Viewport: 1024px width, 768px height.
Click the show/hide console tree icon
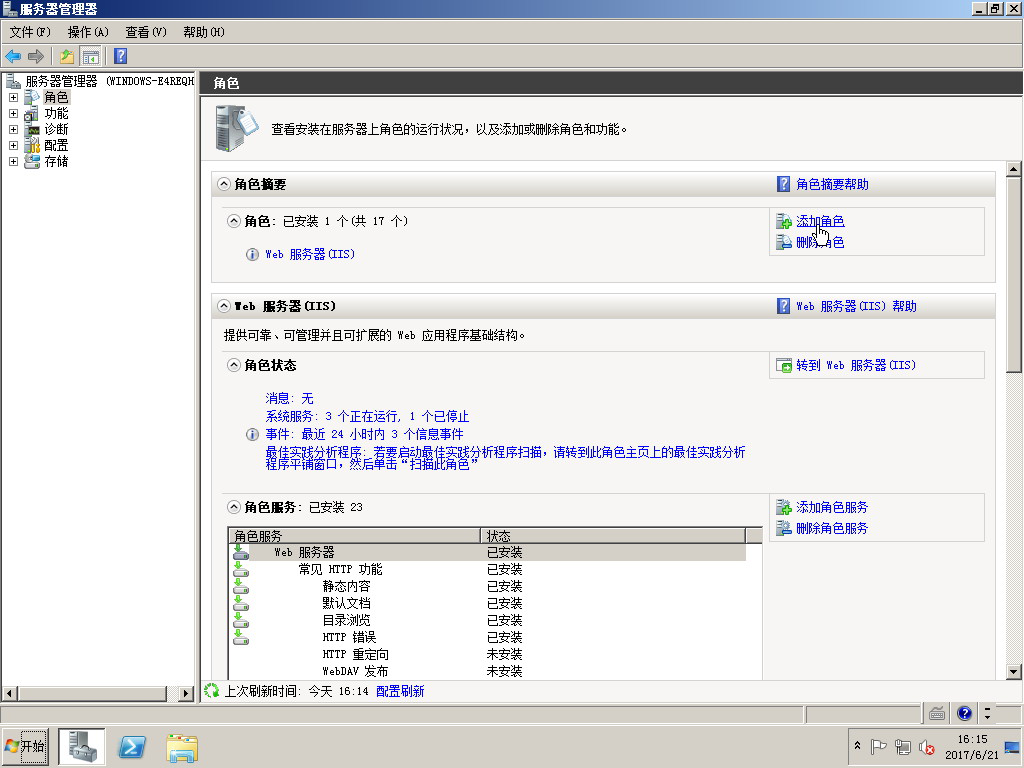[x=90, y=57]
